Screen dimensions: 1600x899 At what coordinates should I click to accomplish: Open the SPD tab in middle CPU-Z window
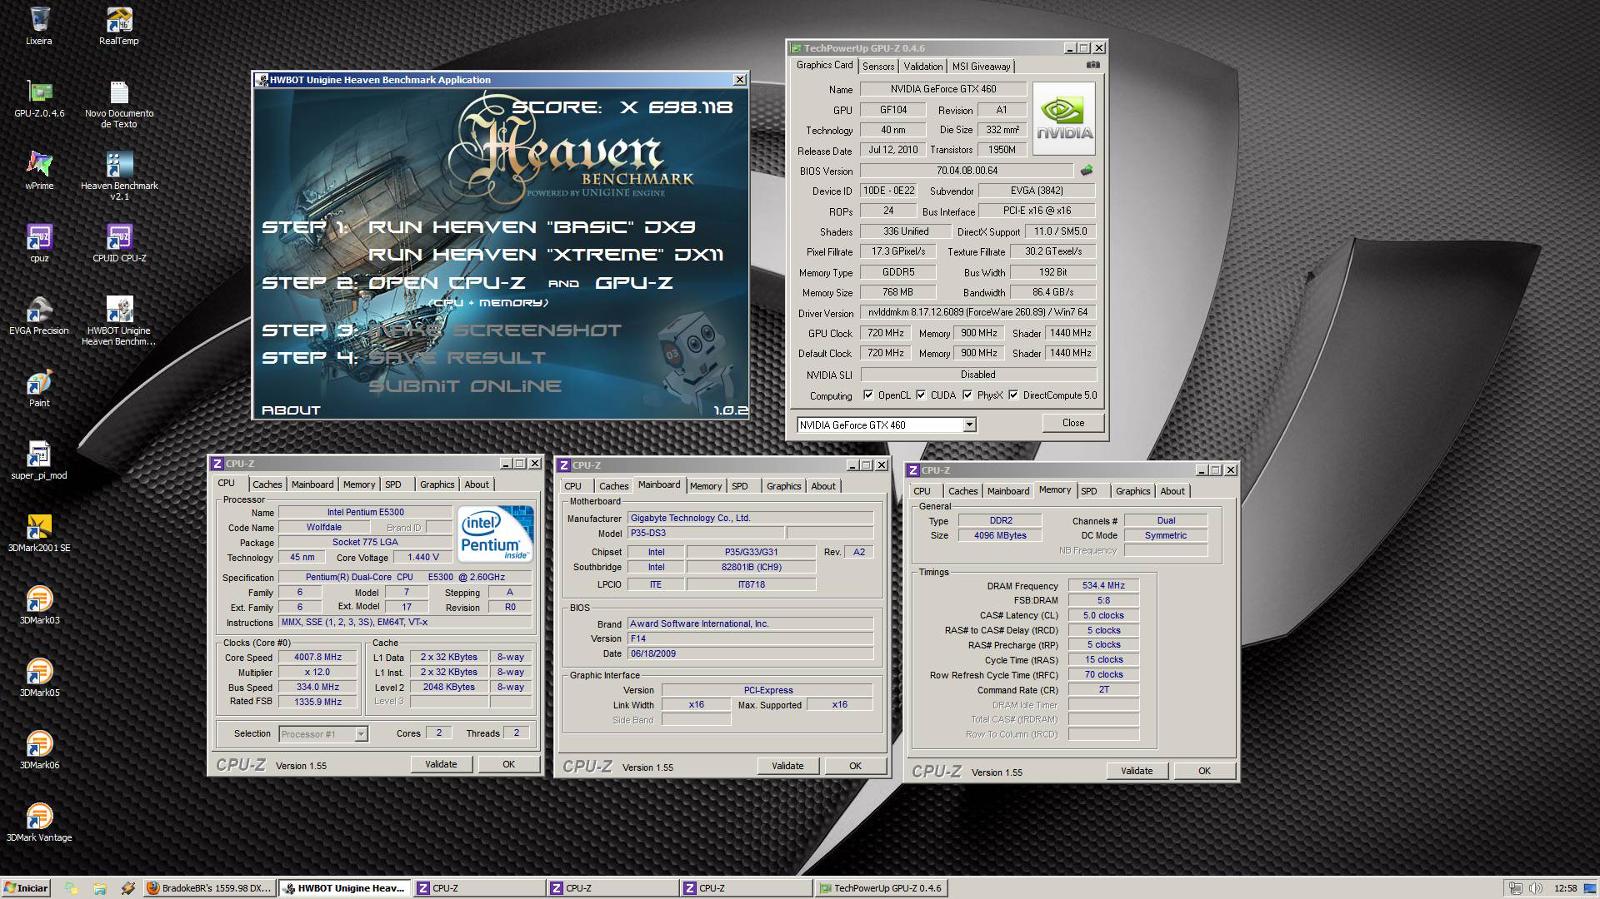click(x=740, y=486)
